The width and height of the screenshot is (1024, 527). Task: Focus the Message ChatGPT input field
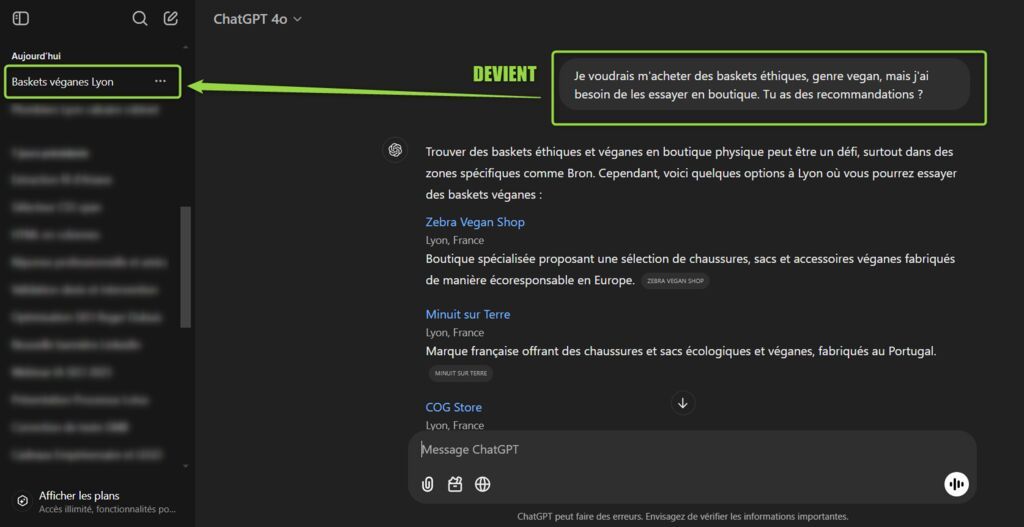point(692,450)
